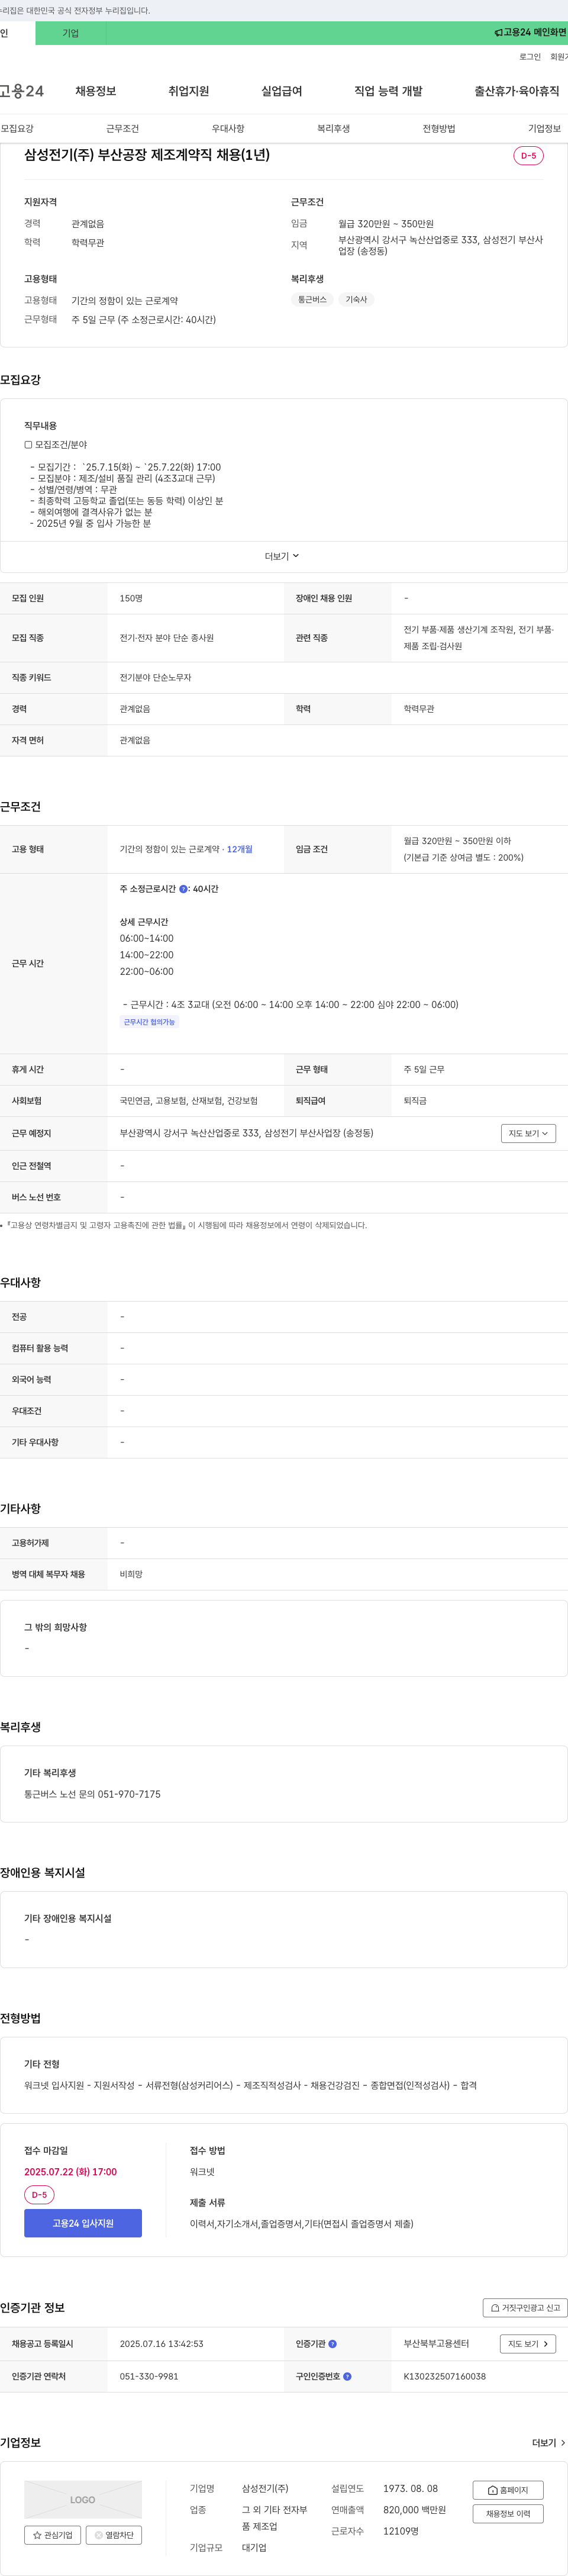Open the 채용정보 menu

(96, 91)
